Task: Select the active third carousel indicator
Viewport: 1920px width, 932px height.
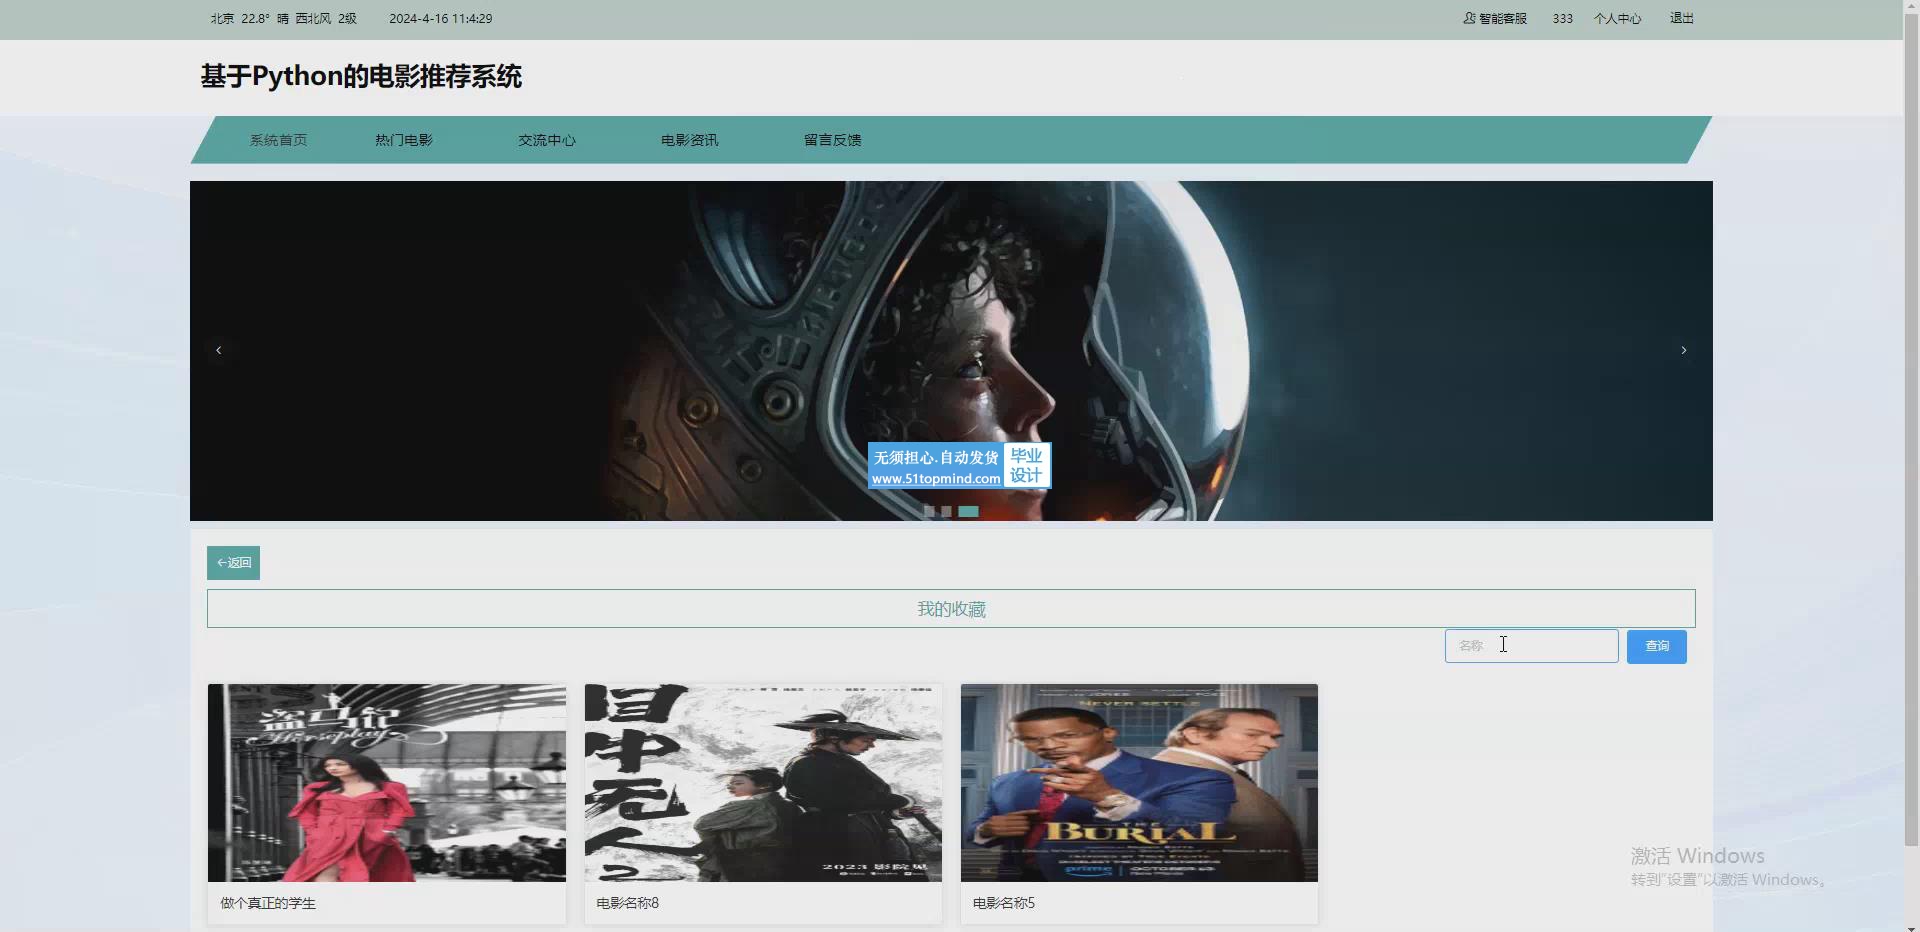Action: (x=968, y=511)
